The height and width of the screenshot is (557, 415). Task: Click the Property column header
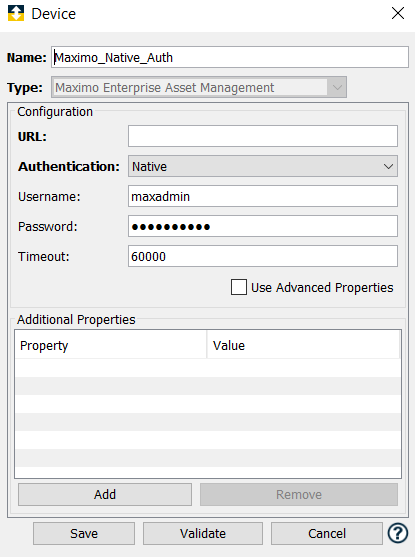pos(111,345)
